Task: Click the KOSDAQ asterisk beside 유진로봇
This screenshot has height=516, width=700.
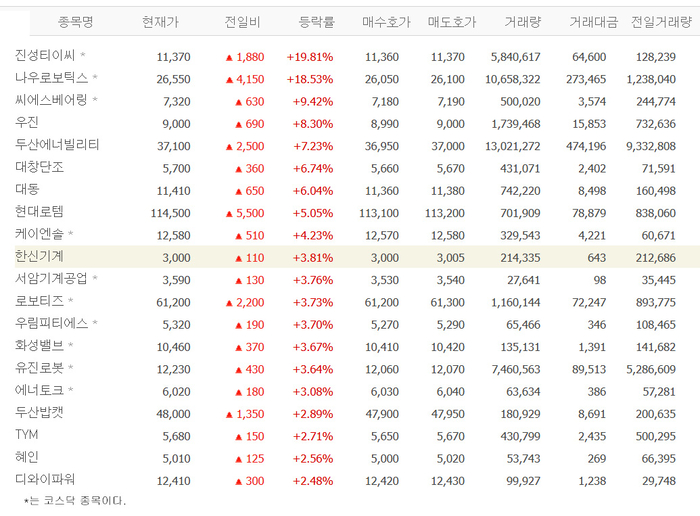Action: click(71, 369)
